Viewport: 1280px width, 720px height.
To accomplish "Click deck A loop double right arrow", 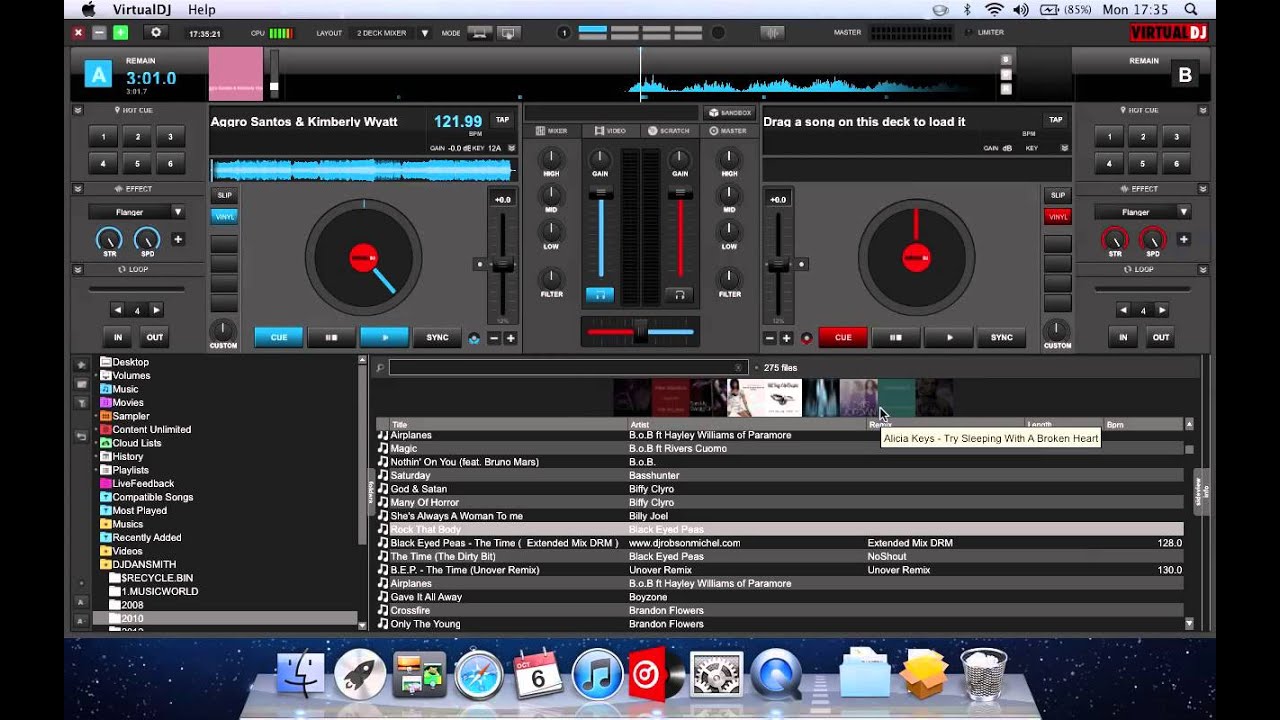I will (156, 310).
